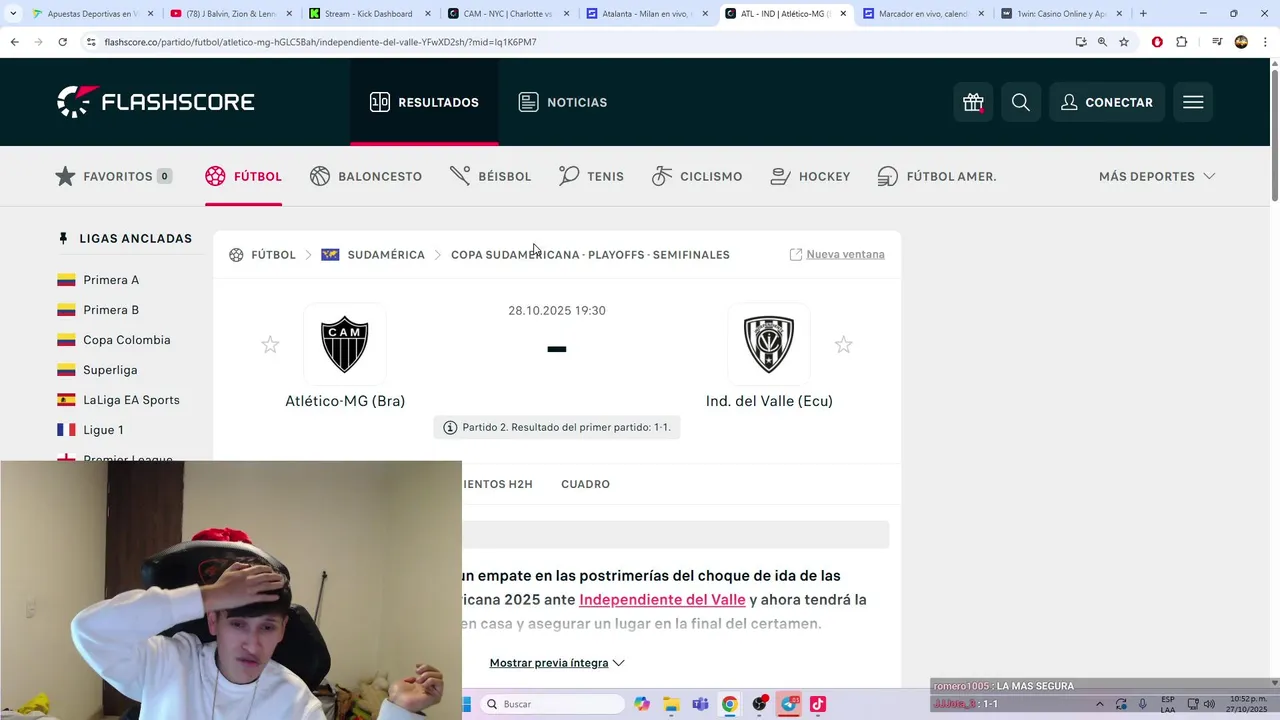The height and width of the screenshot is (720, 1280).
Task: Toggle favorite star for Ind. del Valle
Action: coord(844,345)
